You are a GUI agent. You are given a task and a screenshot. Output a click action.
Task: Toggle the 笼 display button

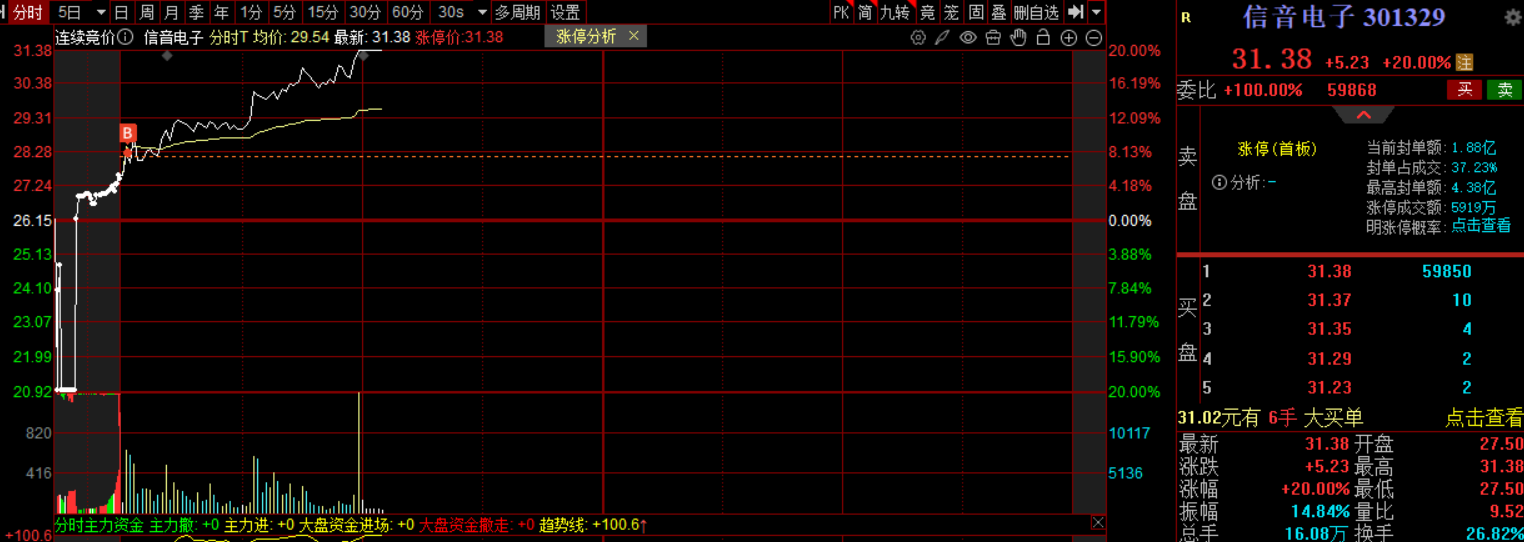click(951, 12)
